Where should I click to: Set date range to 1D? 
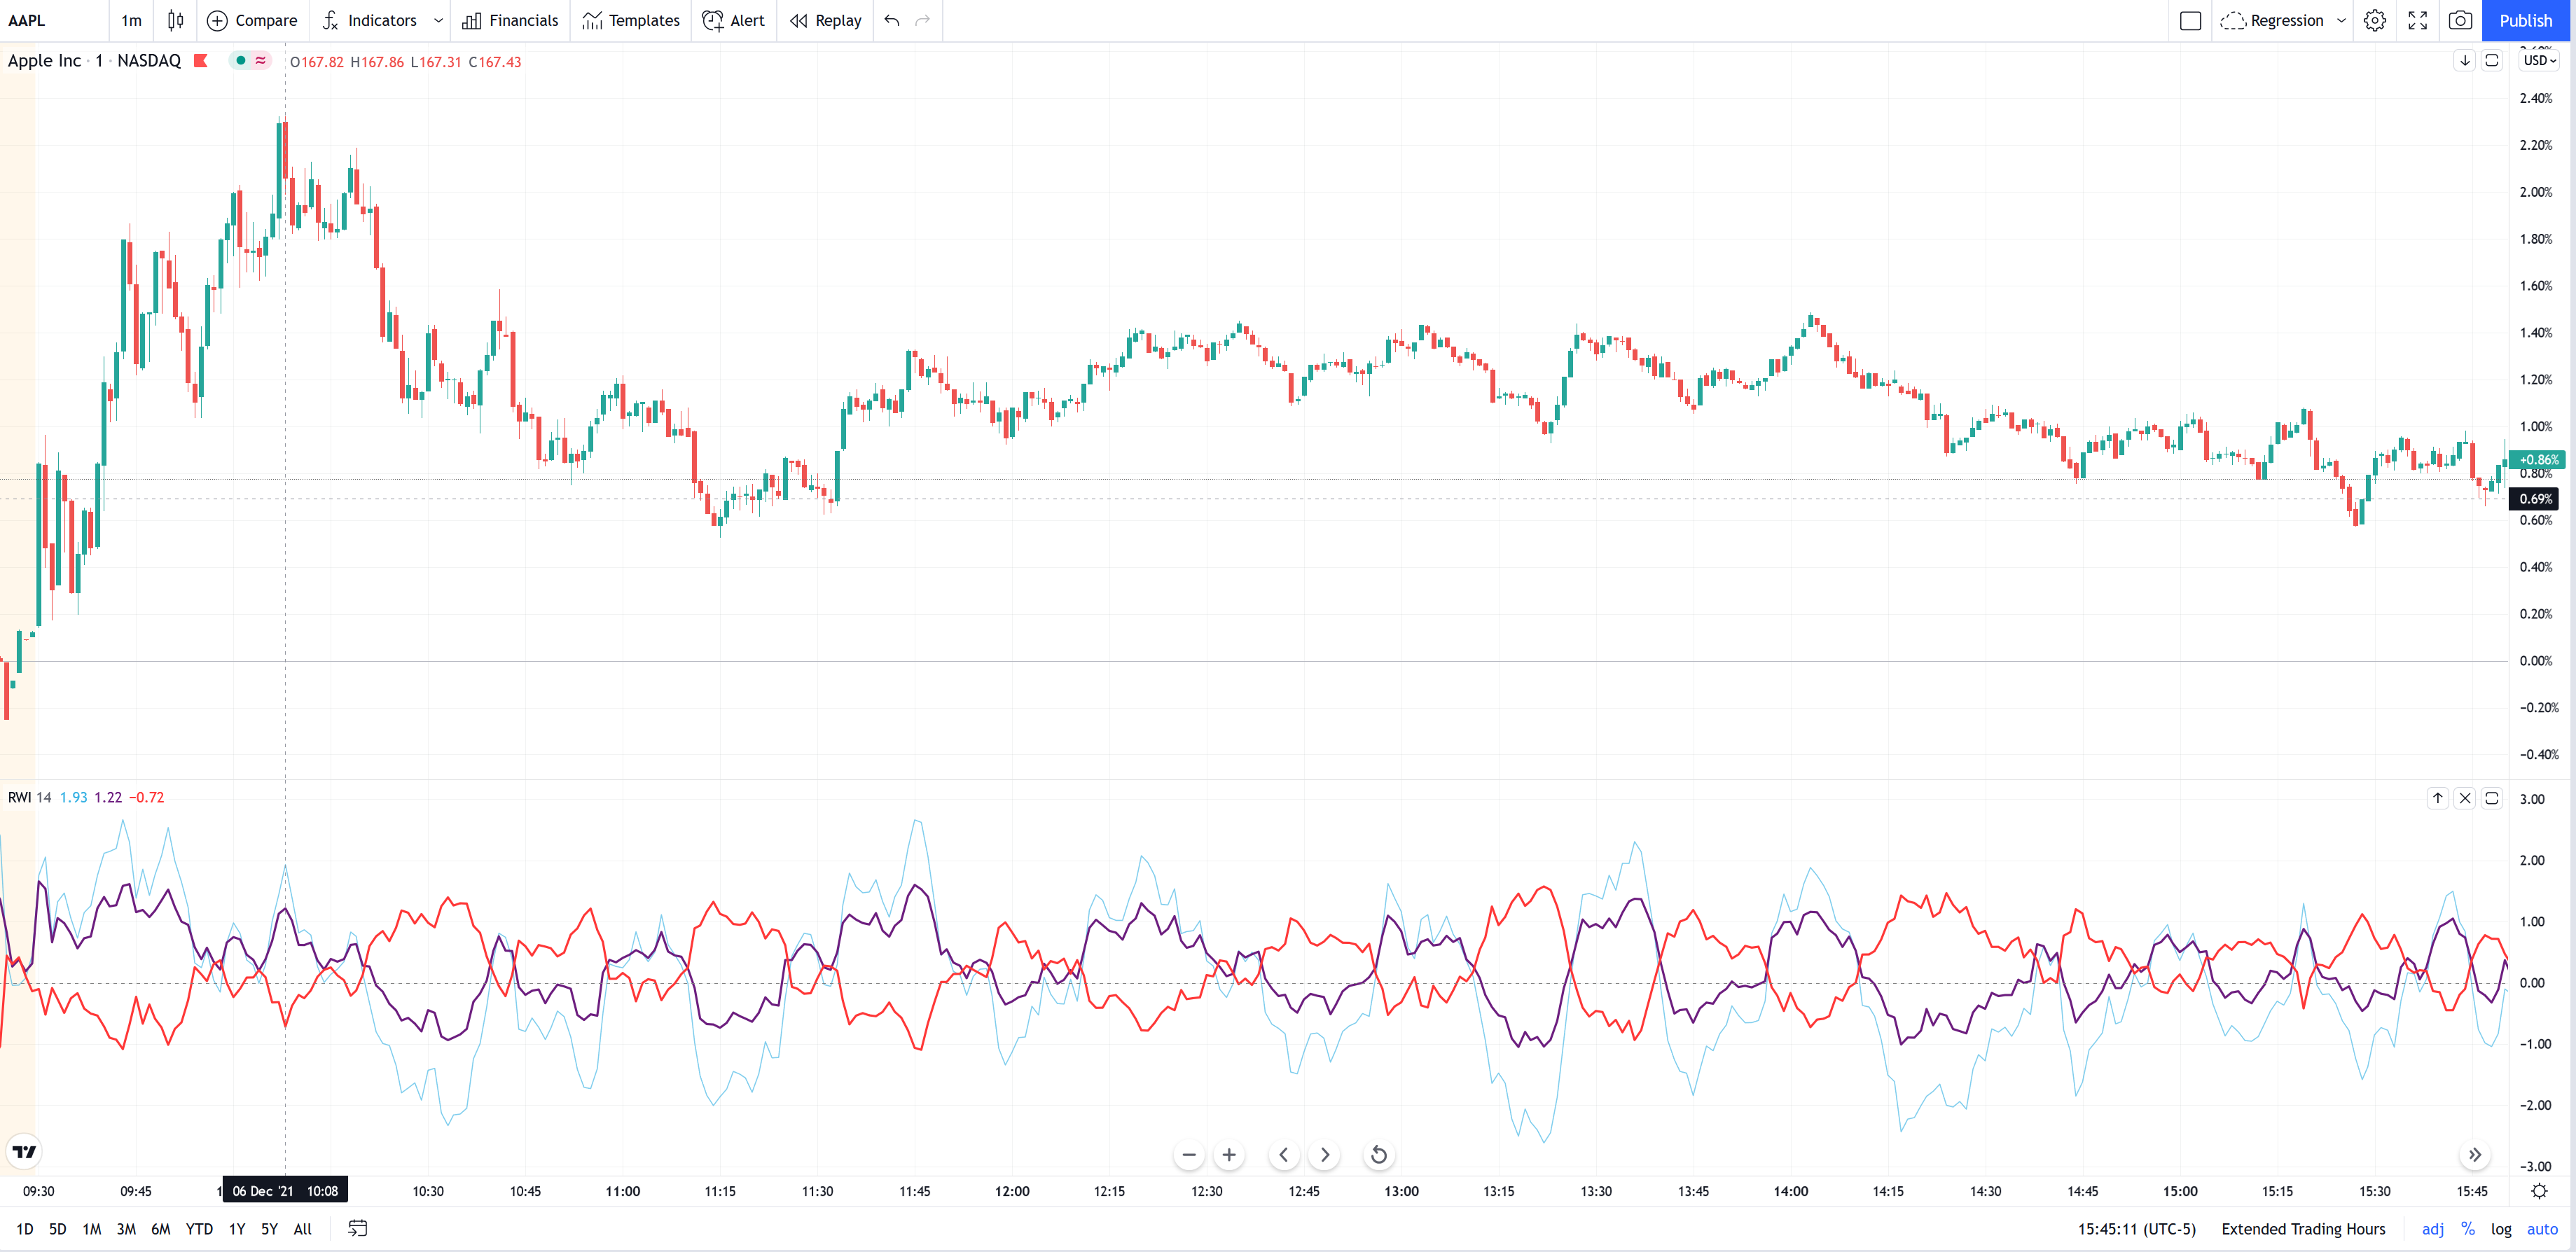(x=25, y=1229)
